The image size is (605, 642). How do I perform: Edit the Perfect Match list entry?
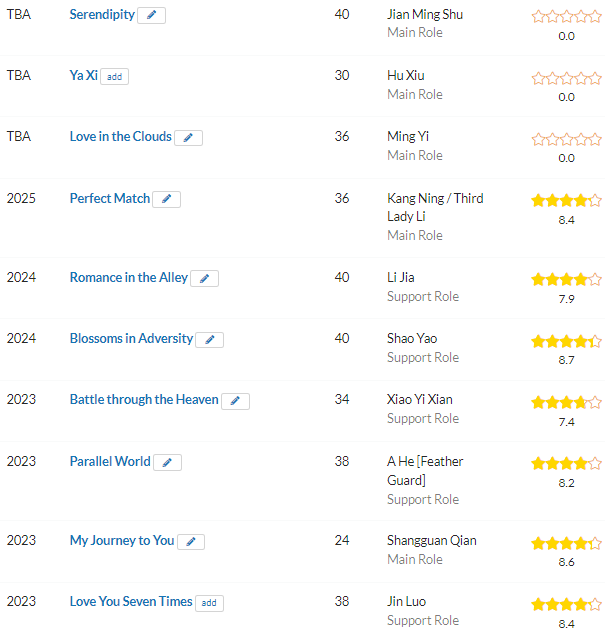click(167, 199)
